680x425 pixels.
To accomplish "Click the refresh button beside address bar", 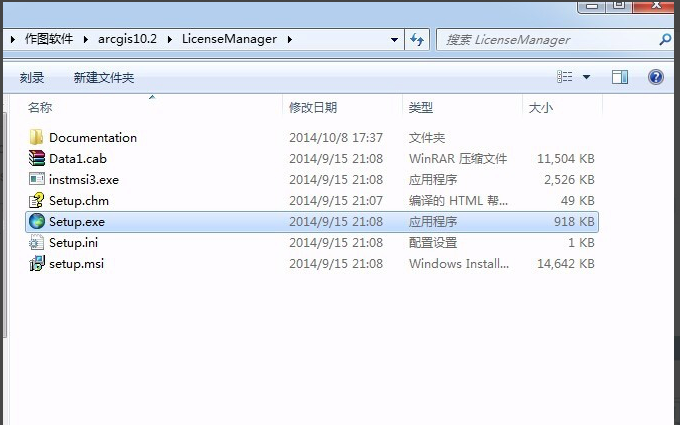I will (417, 39).
